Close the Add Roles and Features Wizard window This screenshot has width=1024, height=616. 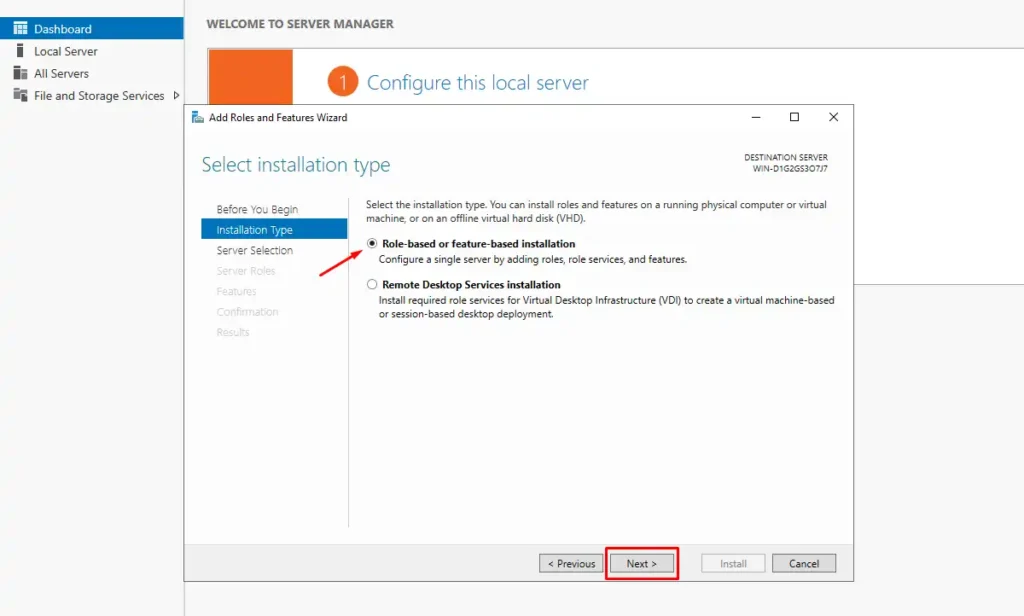click(833, 117)
